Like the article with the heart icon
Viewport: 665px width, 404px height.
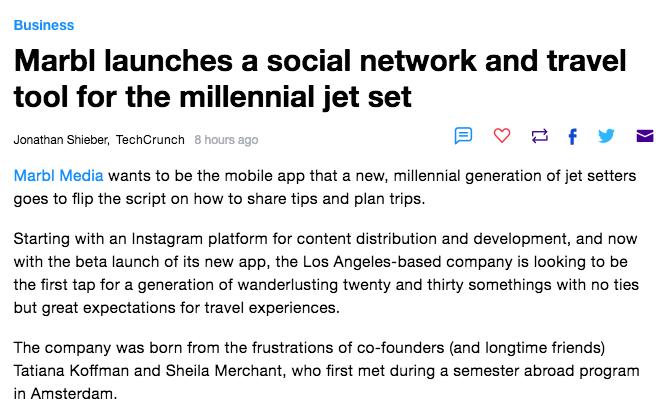tap(502, 136)
